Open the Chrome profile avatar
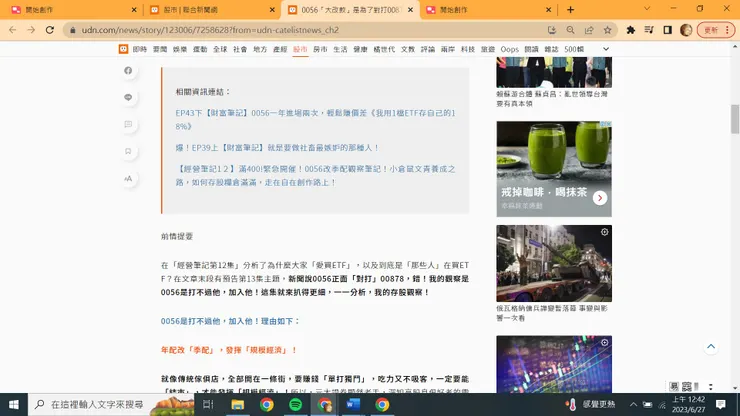Viewport: 740px width, 416px height. [x=686, y=30]
